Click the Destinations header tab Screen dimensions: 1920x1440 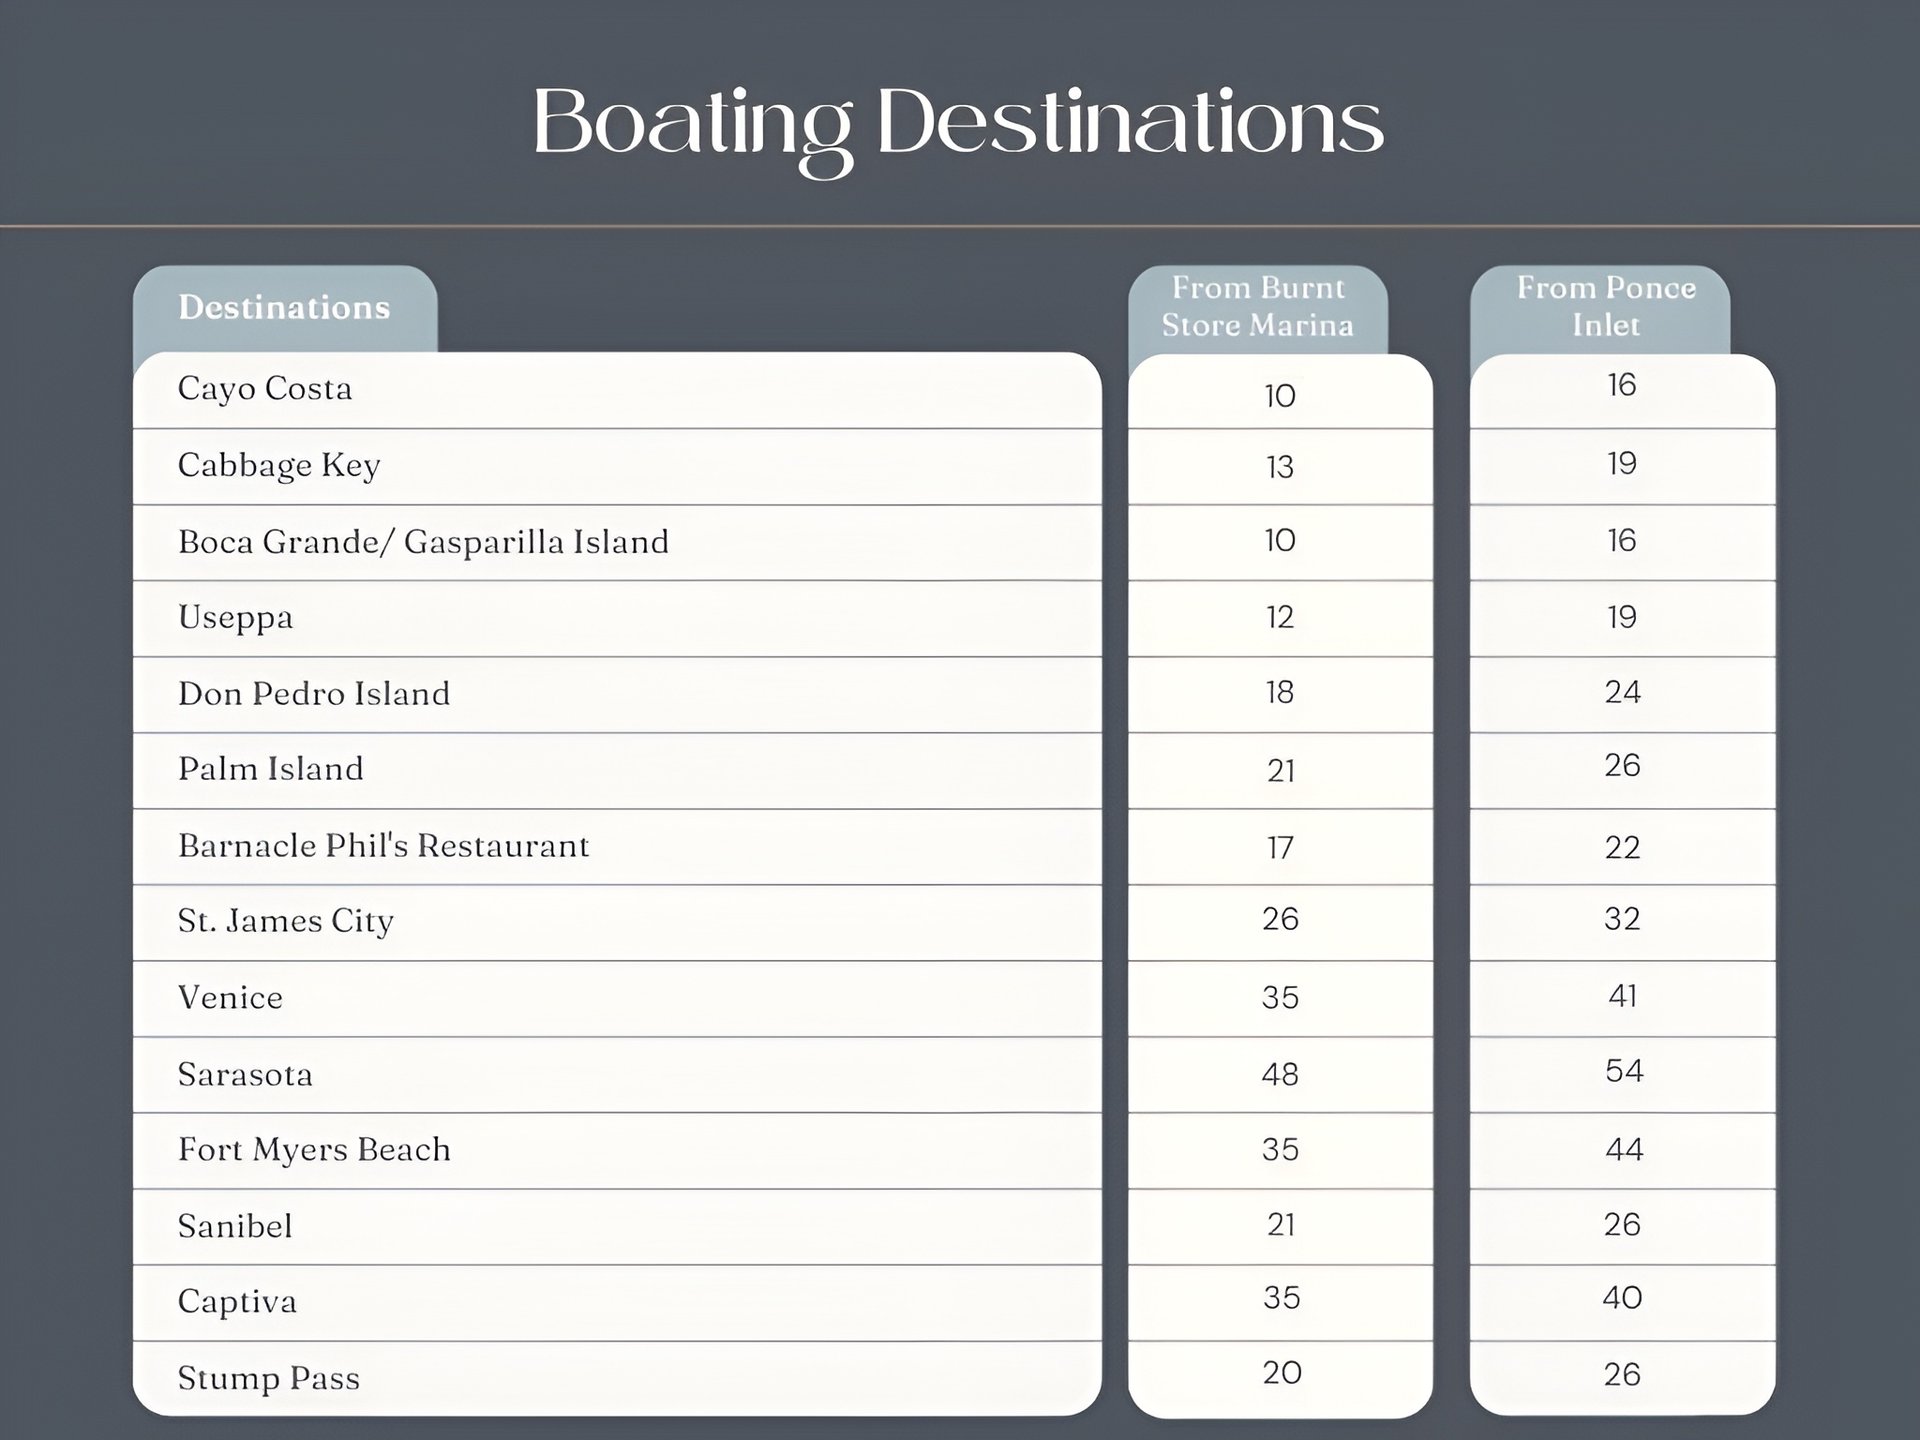tap(284, 308)
